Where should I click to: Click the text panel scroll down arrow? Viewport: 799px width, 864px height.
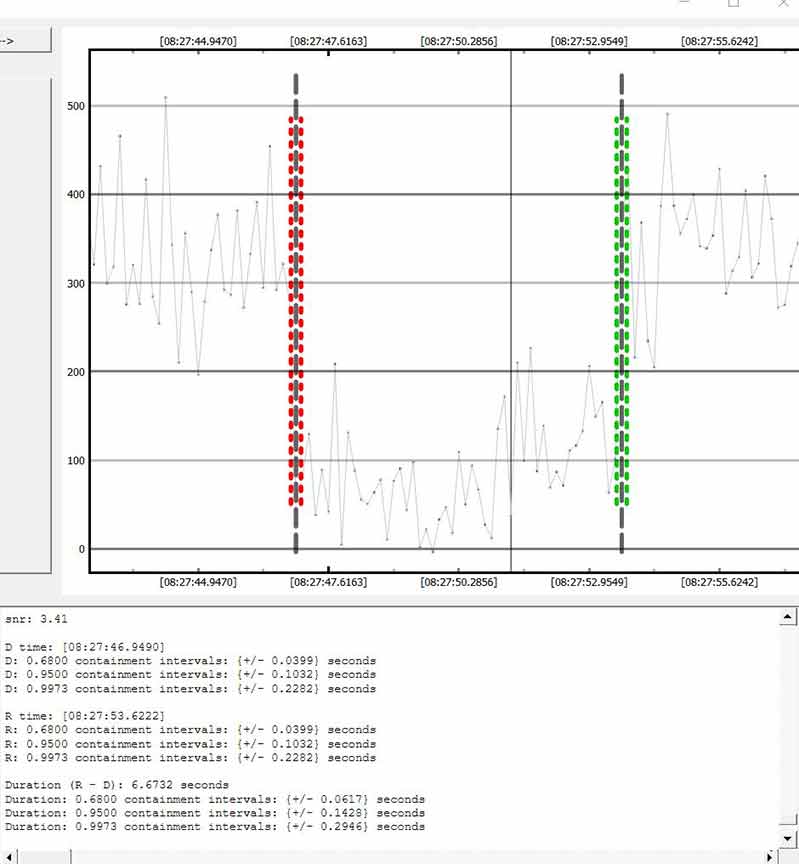(788, 840)
